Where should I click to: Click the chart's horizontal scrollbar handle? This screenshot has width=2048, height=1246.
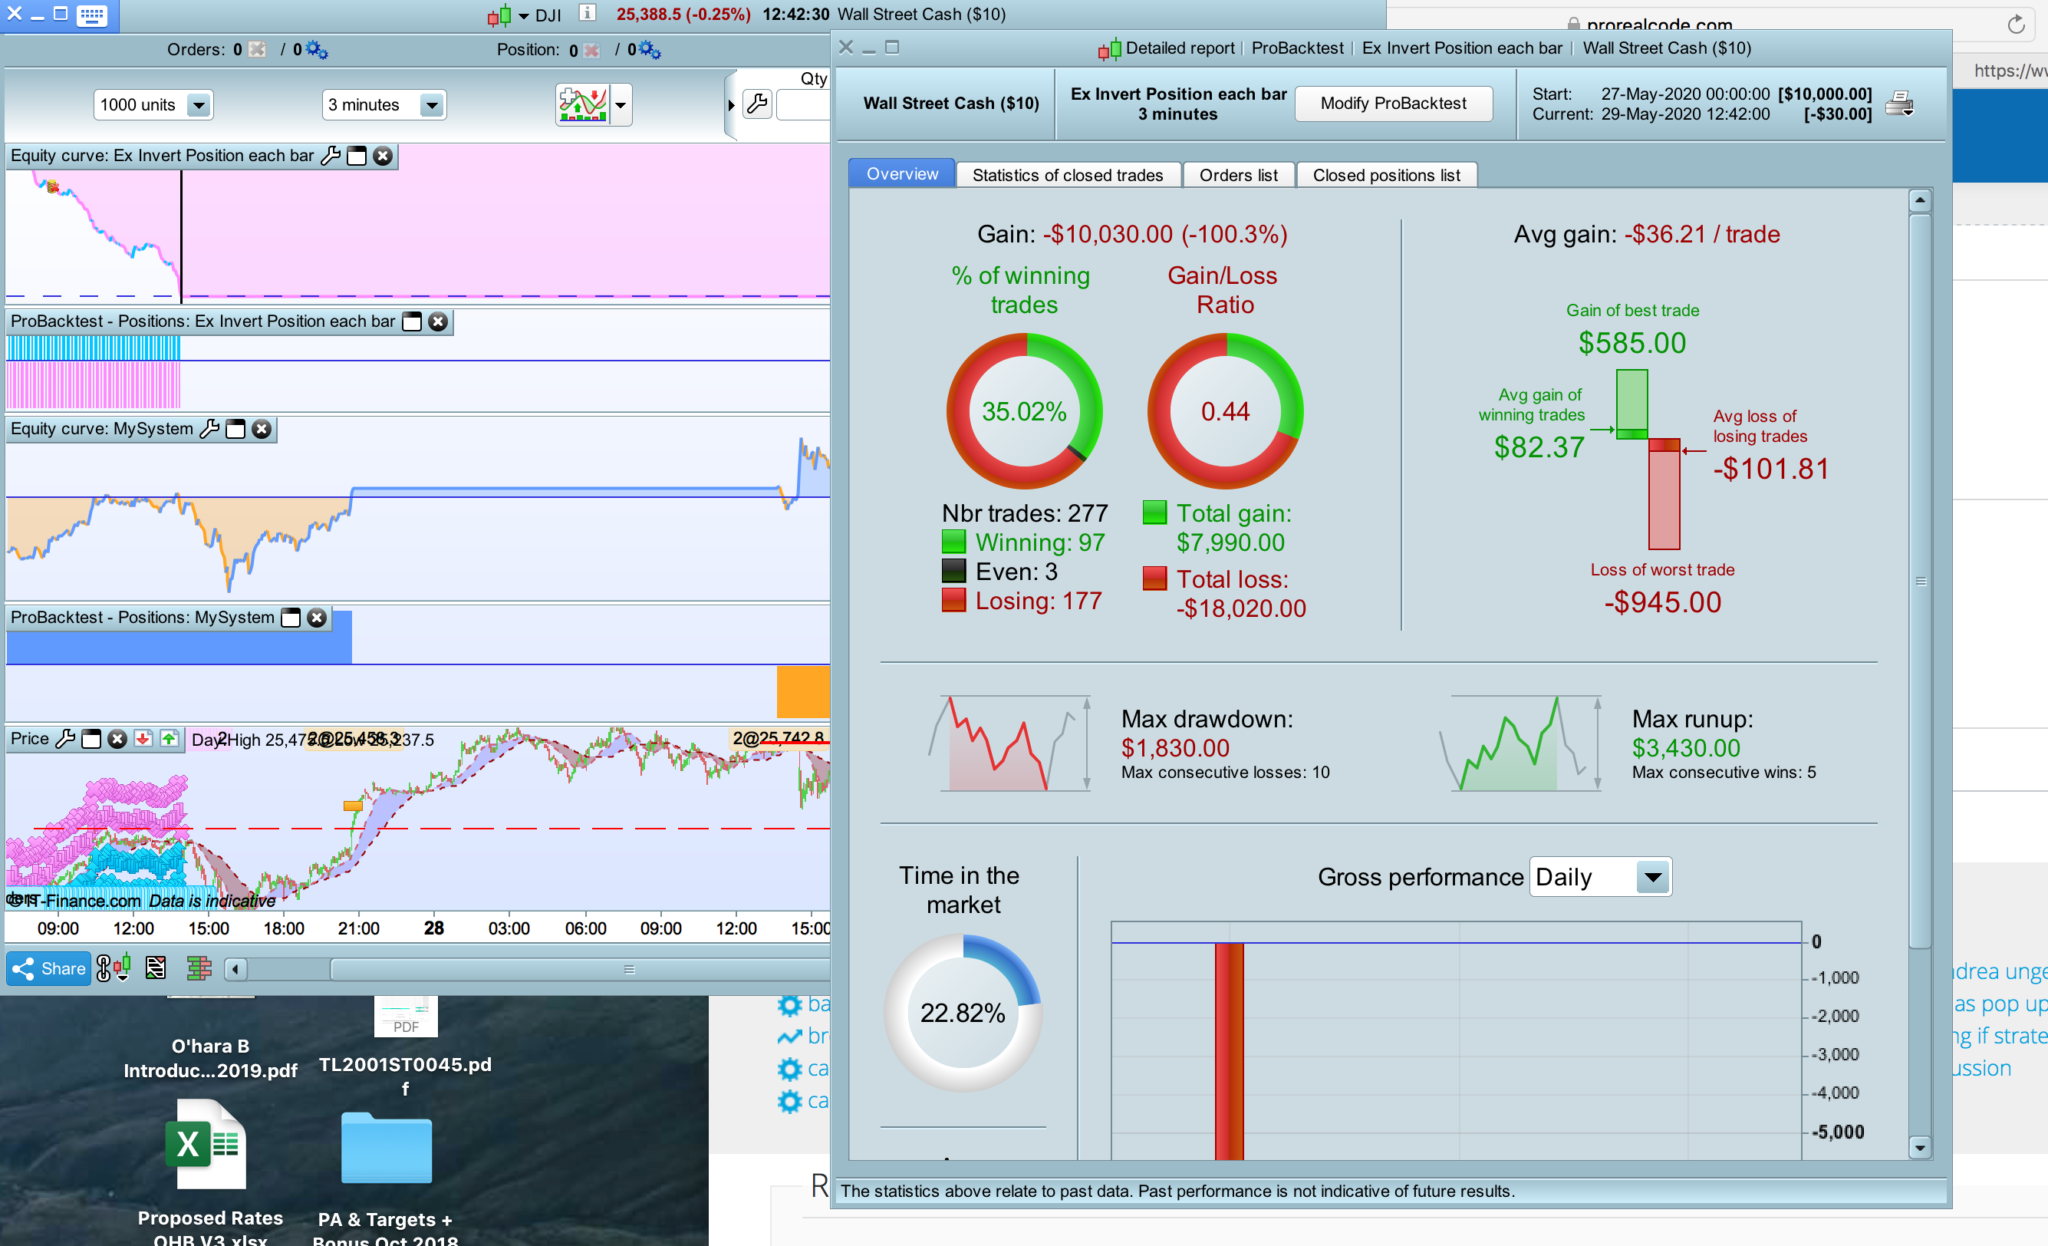(629, 969)
